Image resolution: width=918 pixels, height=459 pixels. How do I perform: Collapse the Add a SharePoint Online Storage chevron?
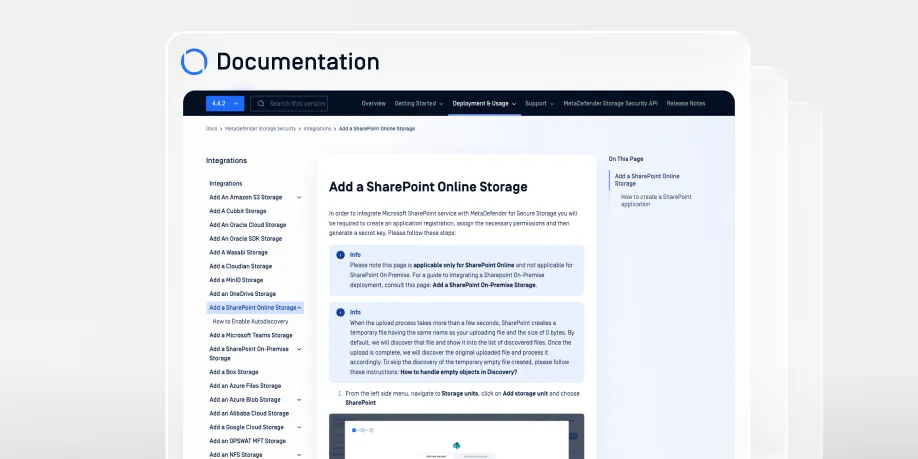299,307
